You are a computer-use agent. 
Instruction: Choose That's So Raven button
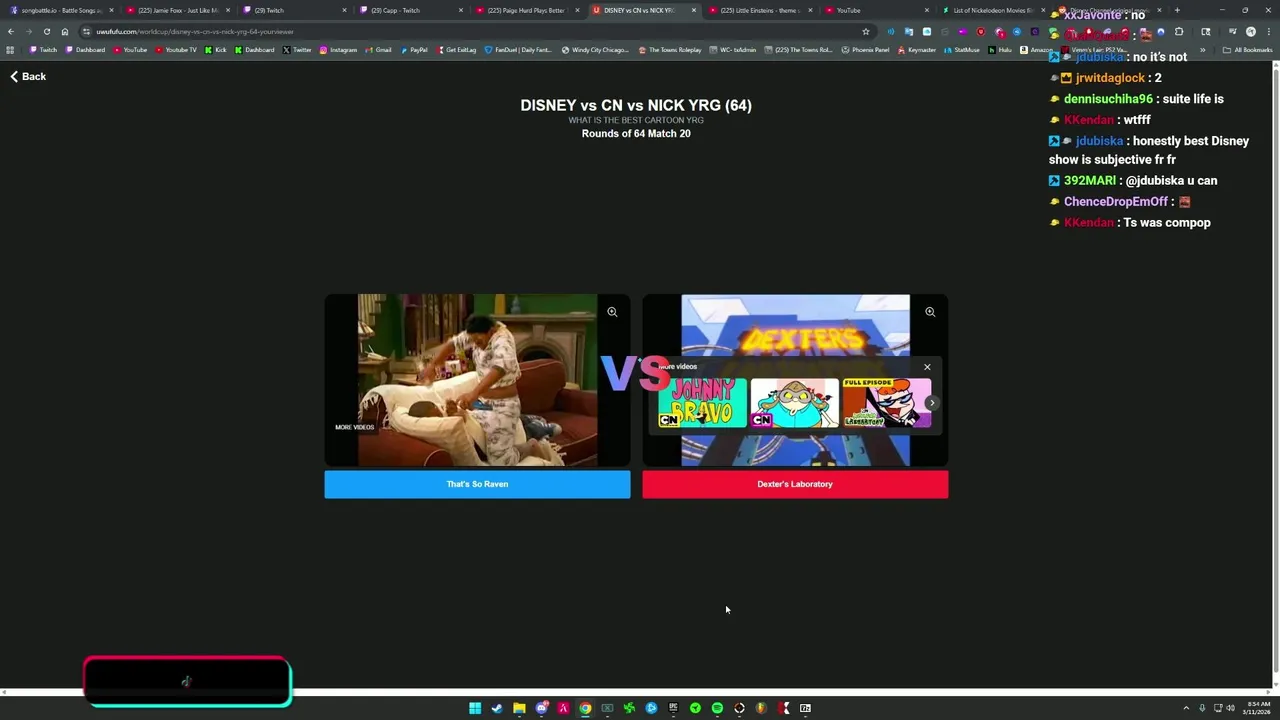(x=477, y=484)
